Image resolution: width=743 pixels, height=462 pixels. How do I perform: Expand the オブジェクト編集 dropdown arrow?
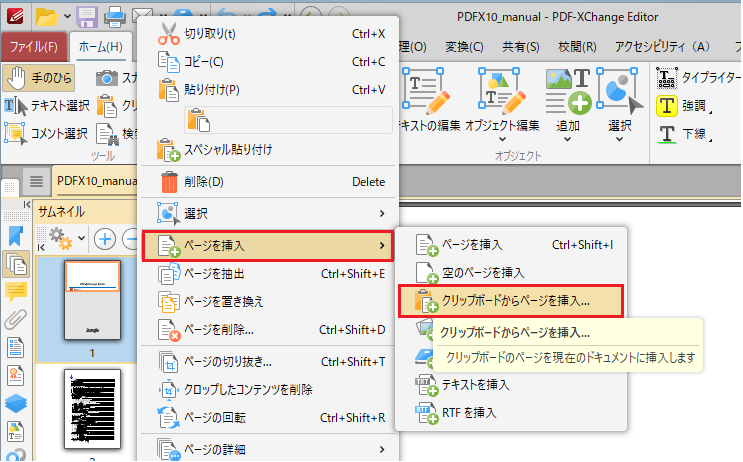click(502, 139)
